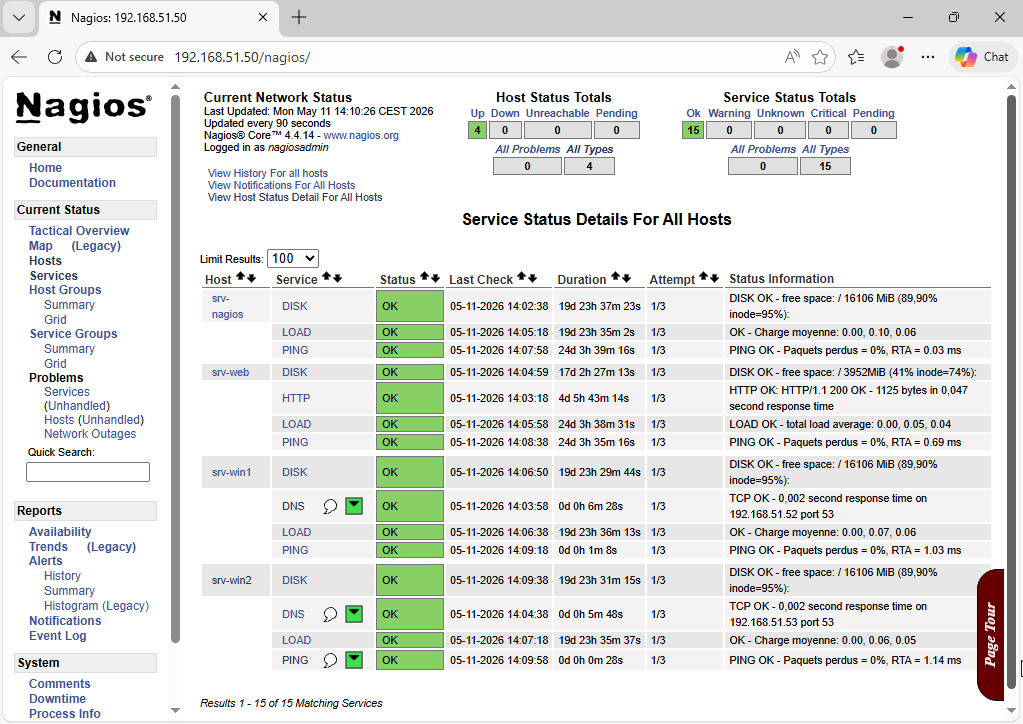Click the Critical services header link
The height and width of the screenshot is (724, 1023).
[x=828, y=113]
